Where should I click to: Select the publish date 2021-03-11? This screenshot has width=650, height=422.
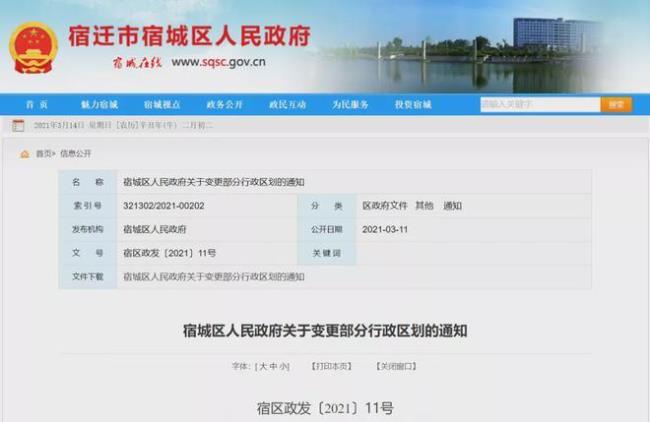point(385,229)
